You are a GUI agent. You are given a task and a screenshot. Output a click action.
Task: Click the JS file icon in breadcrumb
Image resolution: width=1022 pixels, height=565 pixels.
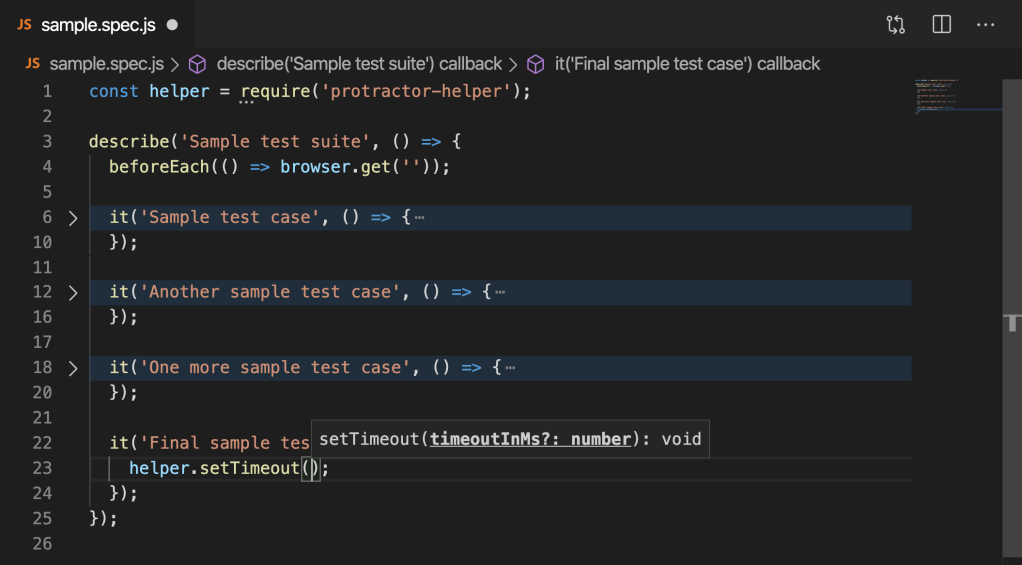pyautogui.click(x=32, y=64)
